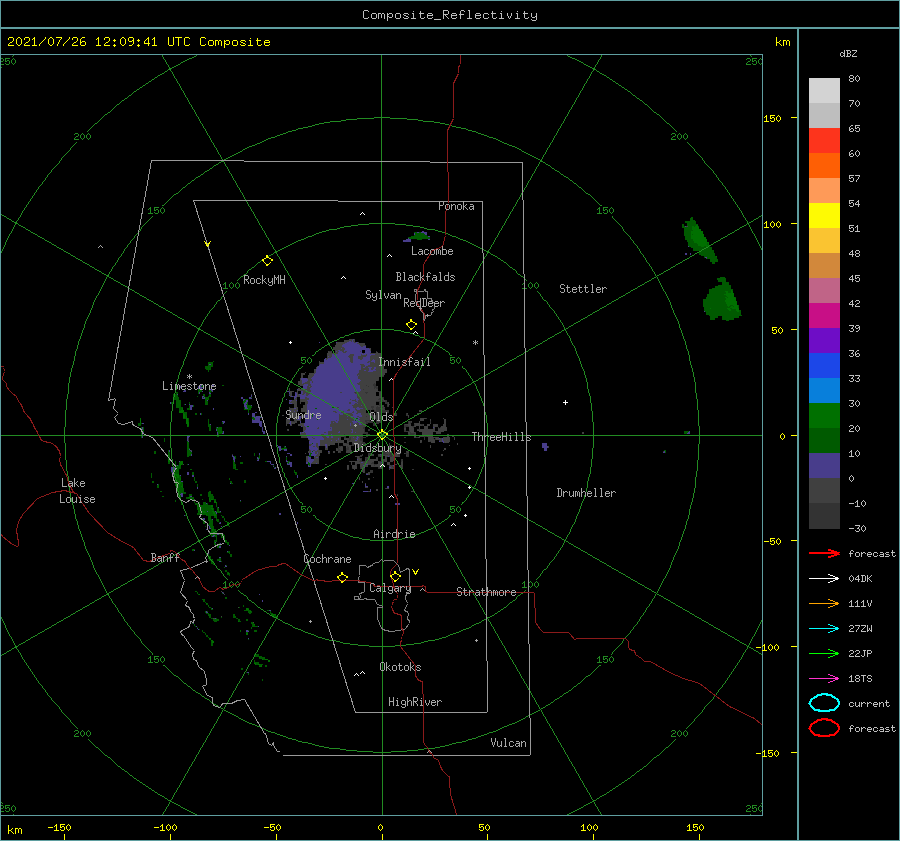
Task: Click the Stettler town label
Action: click(583, 289)
